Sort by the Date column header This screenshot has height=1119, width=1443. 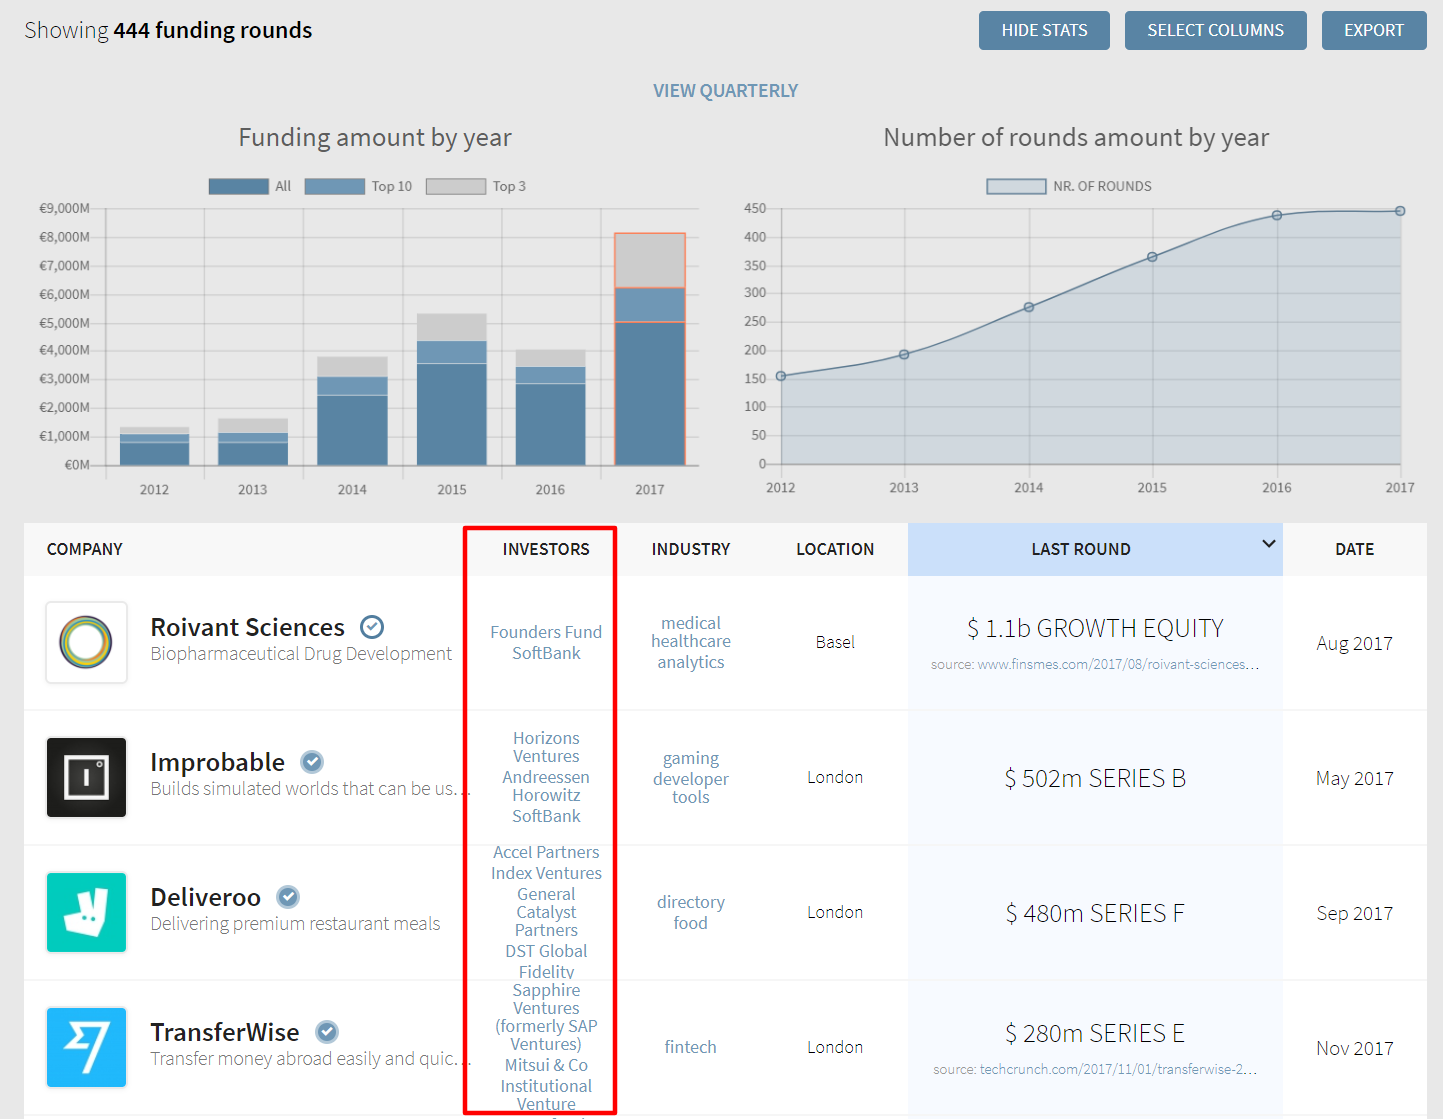coord(1354,549)
